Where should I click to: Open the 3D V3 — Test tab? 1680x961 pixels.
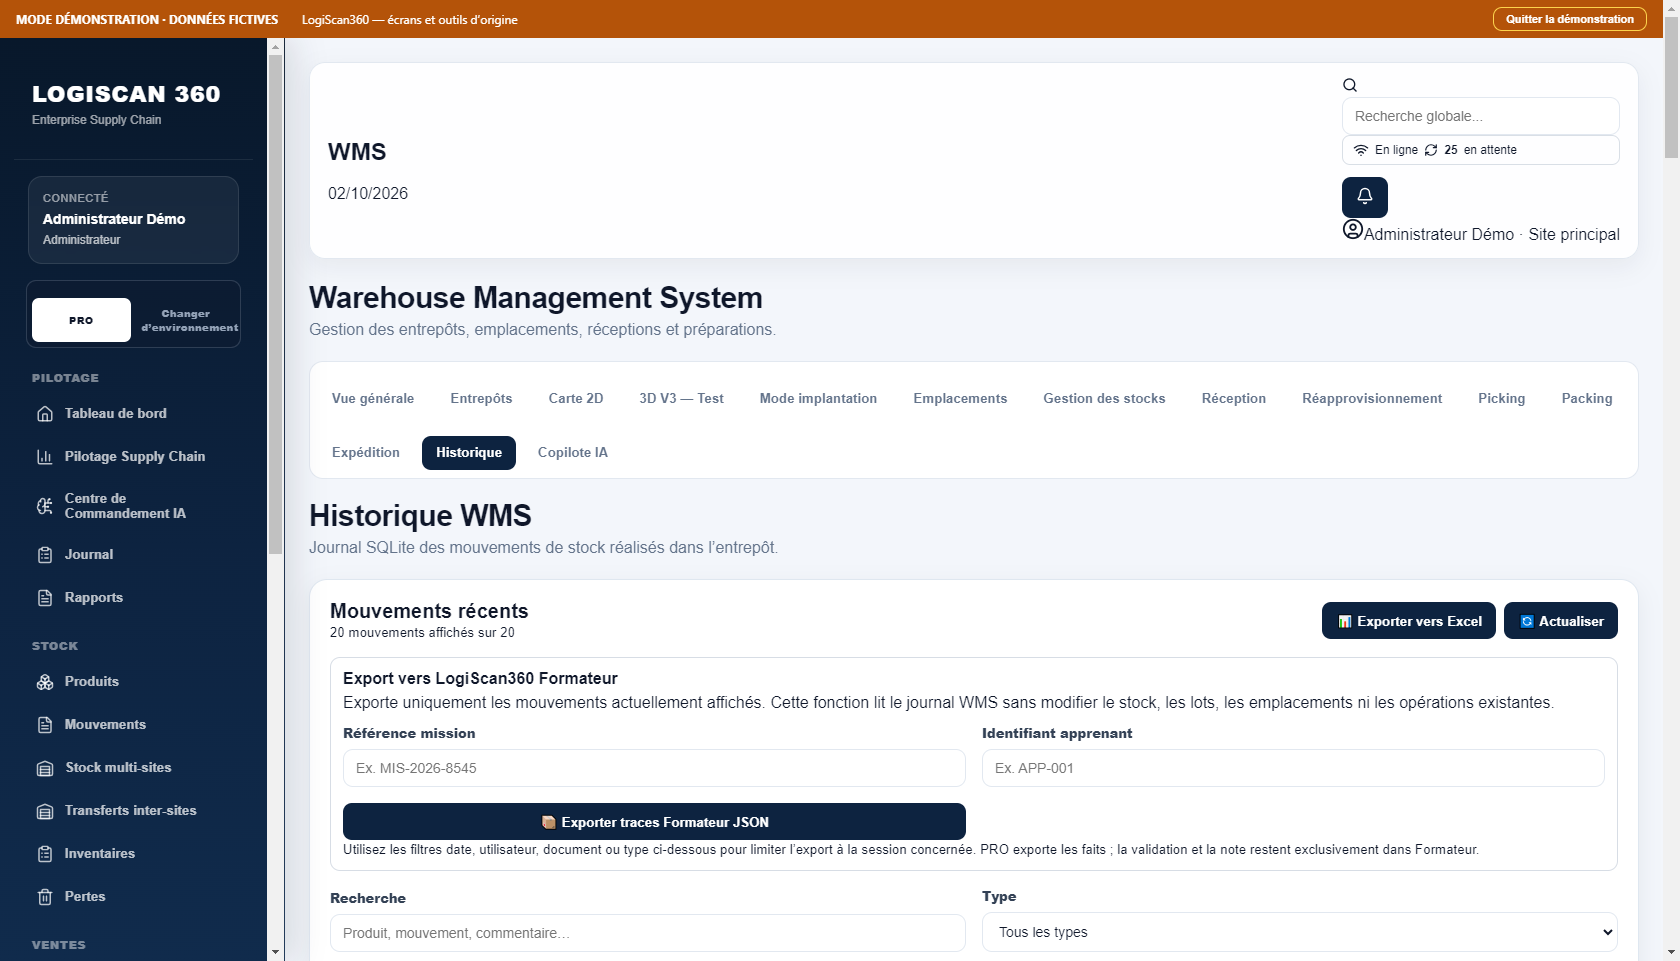[681, 398]
